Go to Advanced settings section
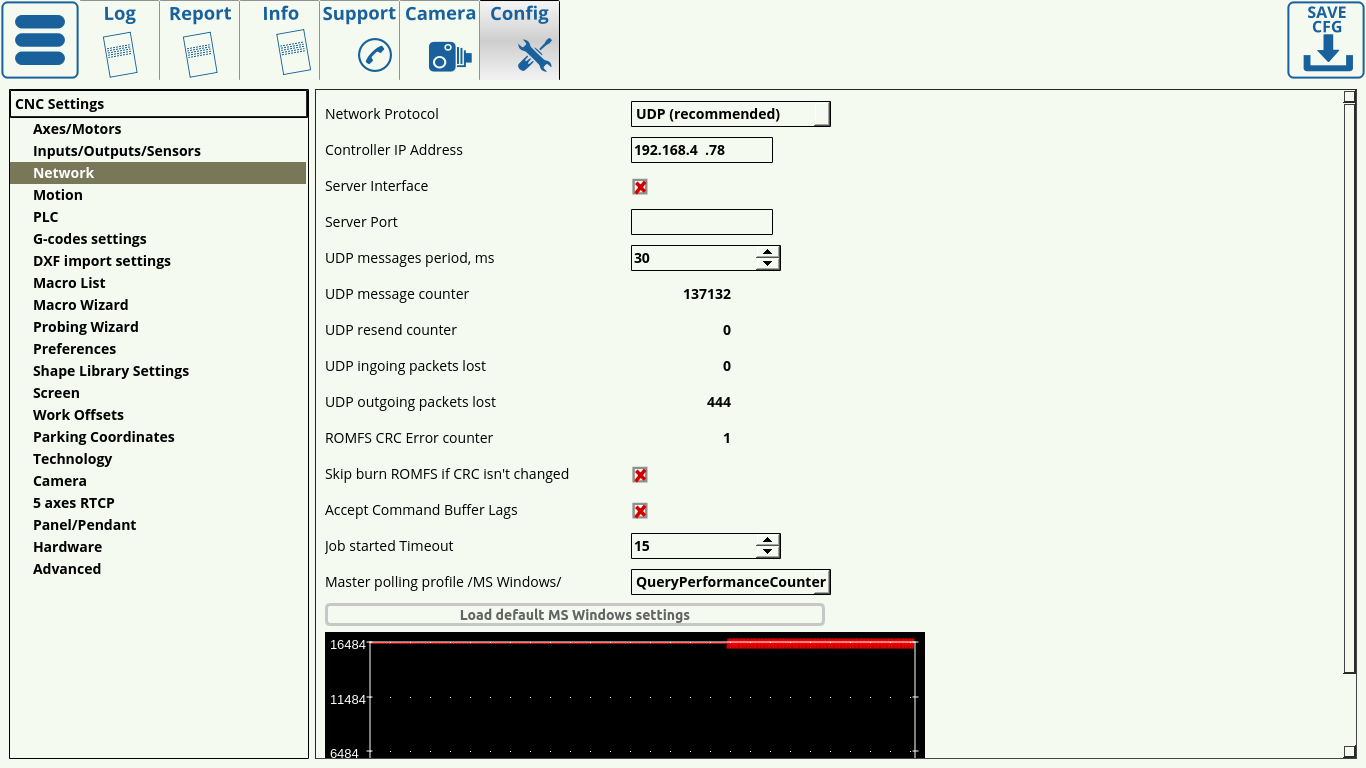This screenshot has height=768, width=1366. (x=67, y=569)
